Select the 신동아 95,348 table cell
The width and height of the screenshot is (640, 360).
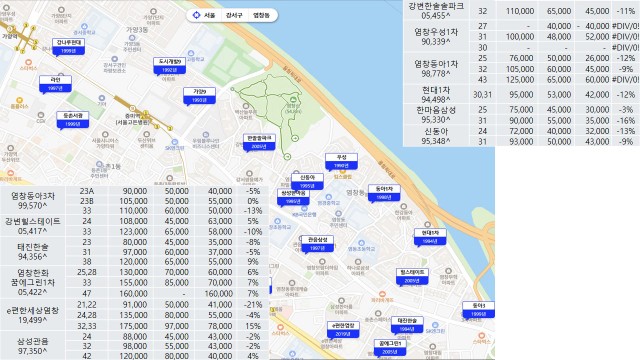point(436,136)
